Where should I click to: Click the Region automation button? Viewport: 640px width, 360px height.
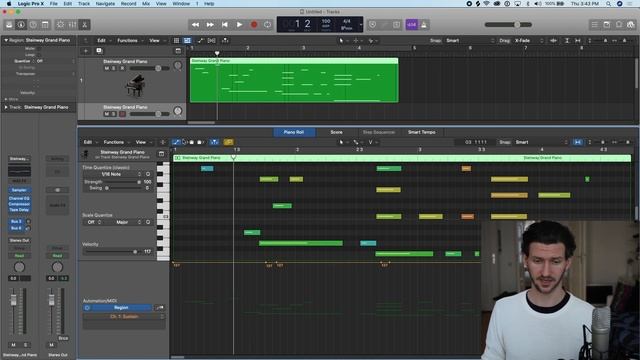point(121,307)
